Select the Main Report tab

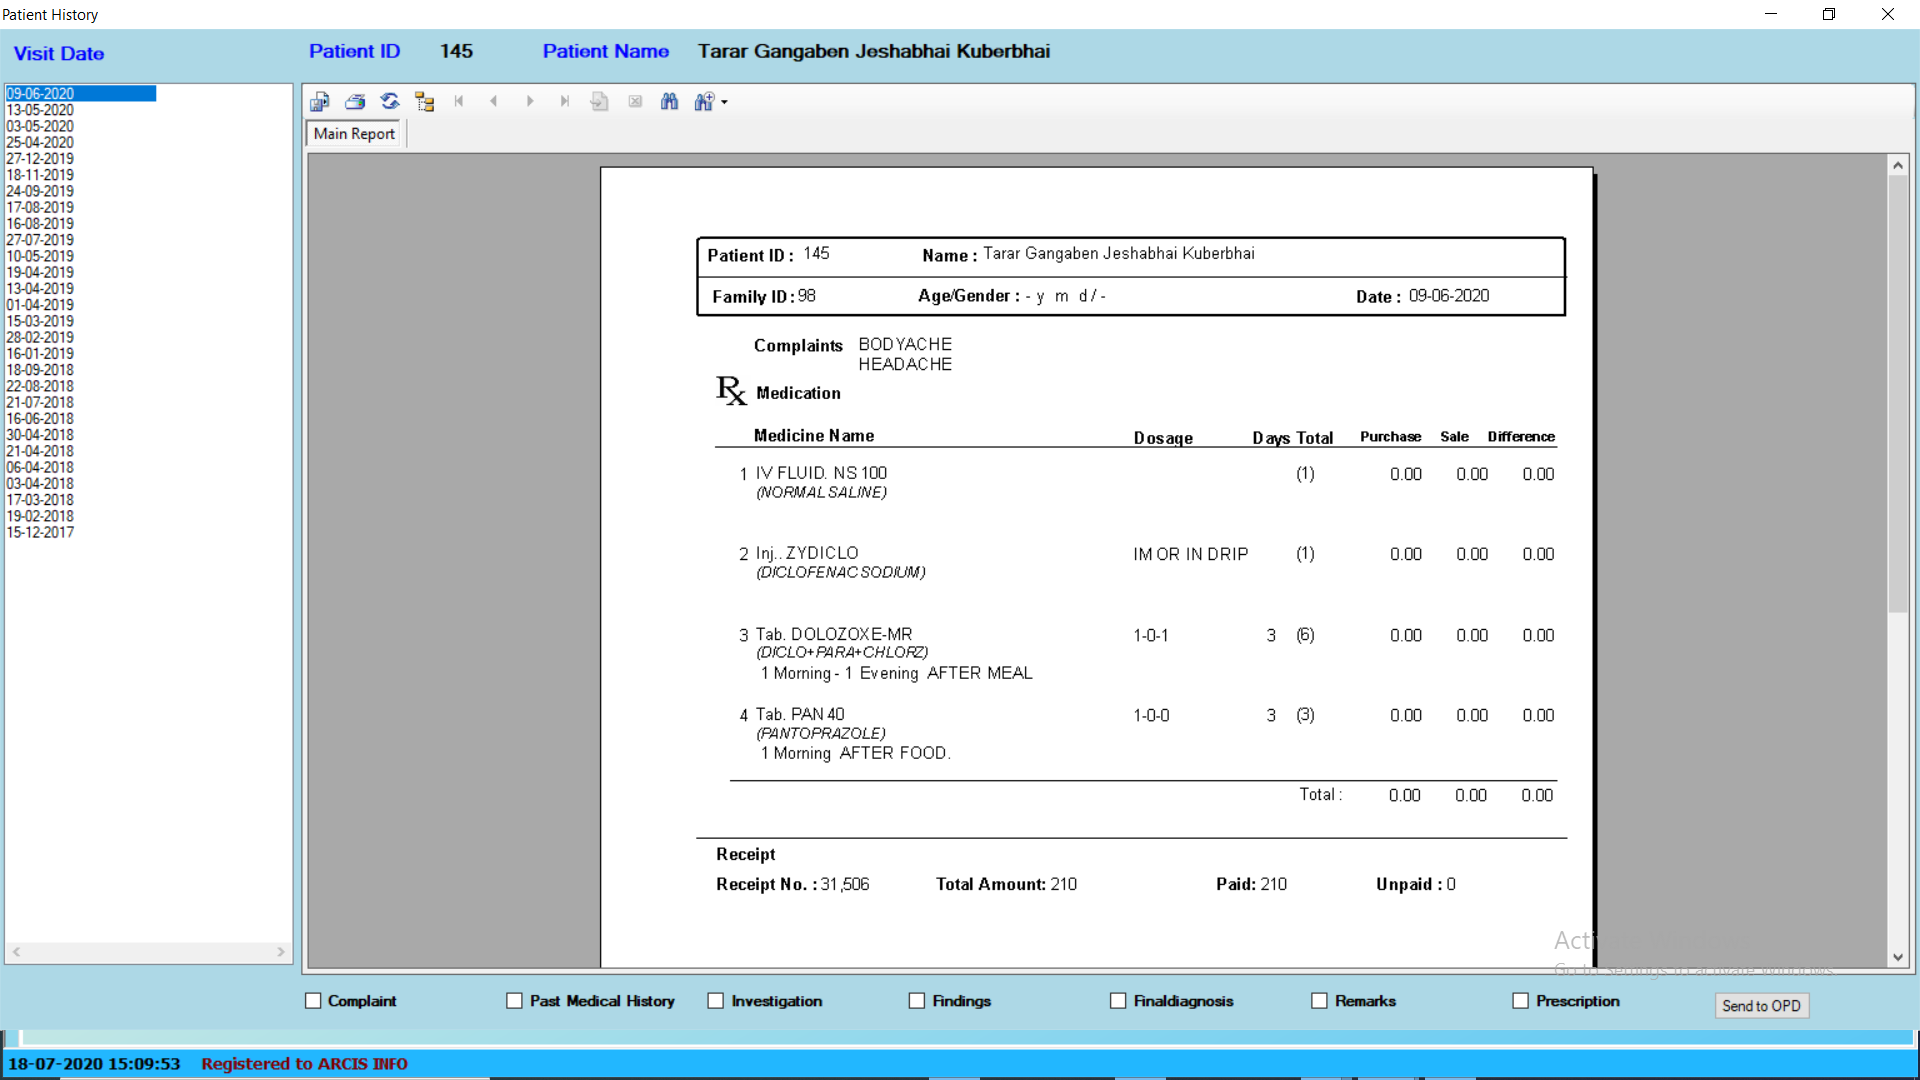point(354,134)
